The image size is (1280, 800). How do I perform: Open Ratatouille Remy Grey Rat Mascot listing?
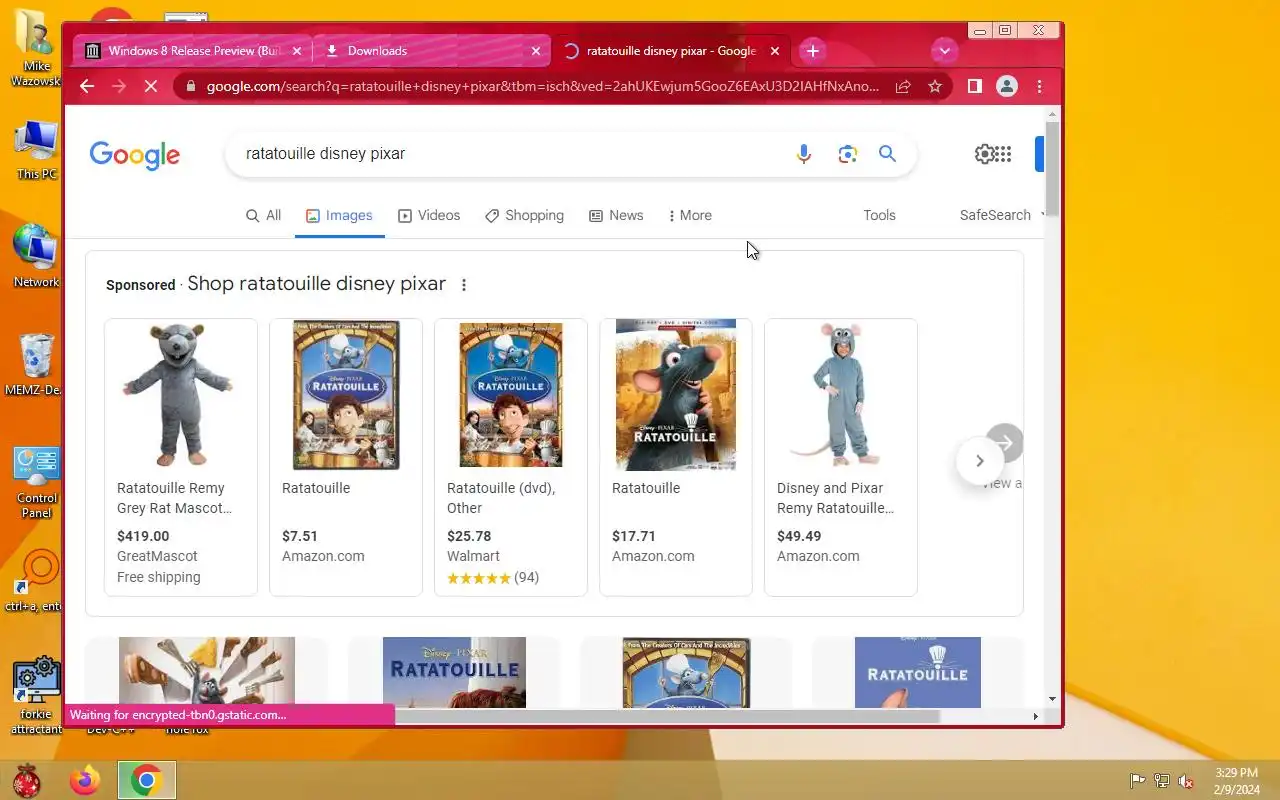[181, 457]
